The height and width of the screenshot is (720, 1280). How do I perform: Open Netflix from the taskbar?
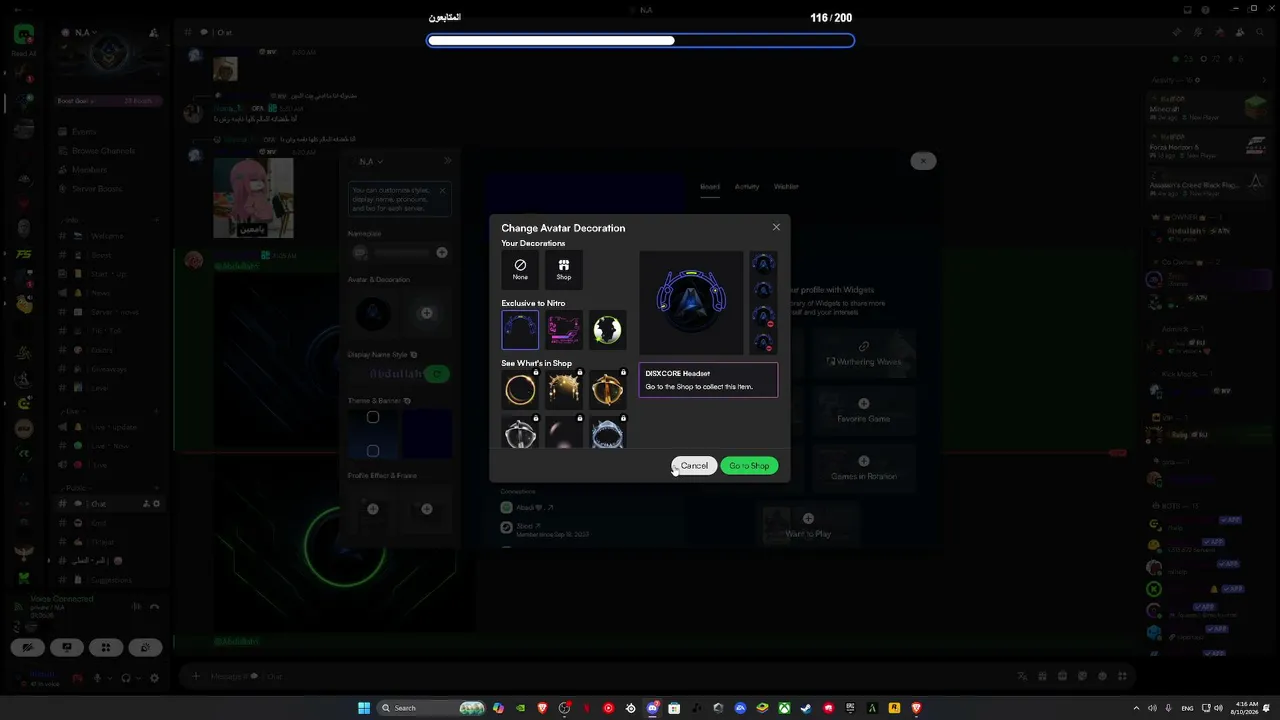586,708
